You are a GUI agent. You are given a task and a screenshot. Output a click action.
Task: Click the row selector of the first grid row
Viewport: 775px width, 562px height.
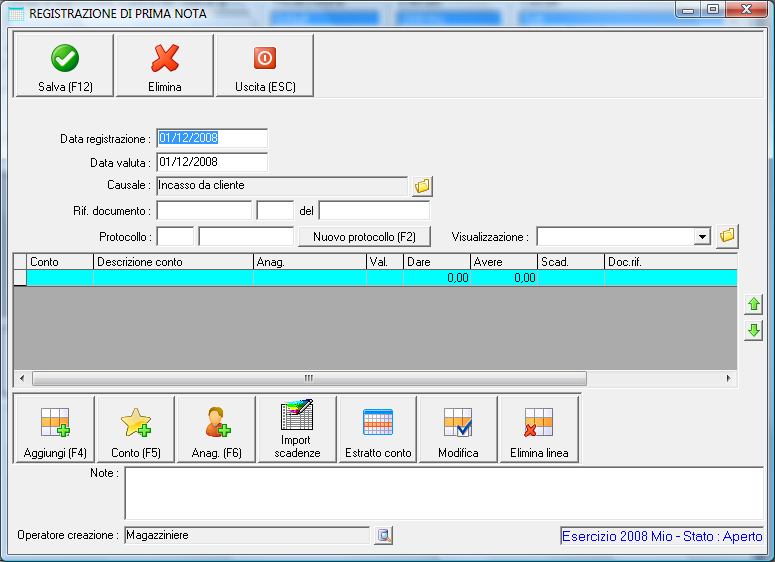tap(20, 278)
